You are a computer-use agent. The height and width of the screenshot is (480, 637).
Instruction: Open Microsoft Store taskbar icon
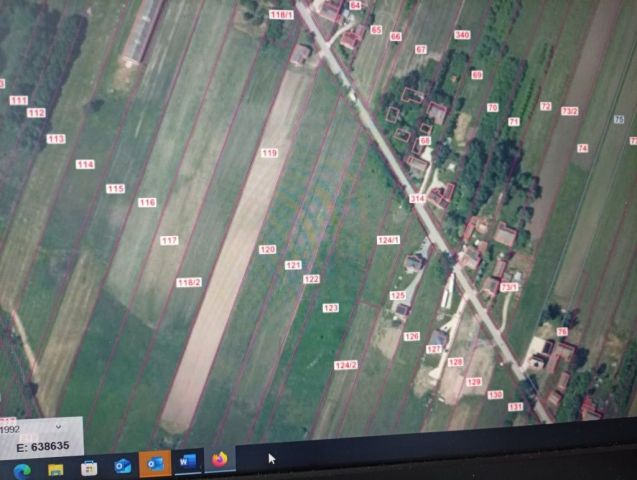(x=89, y=468)
